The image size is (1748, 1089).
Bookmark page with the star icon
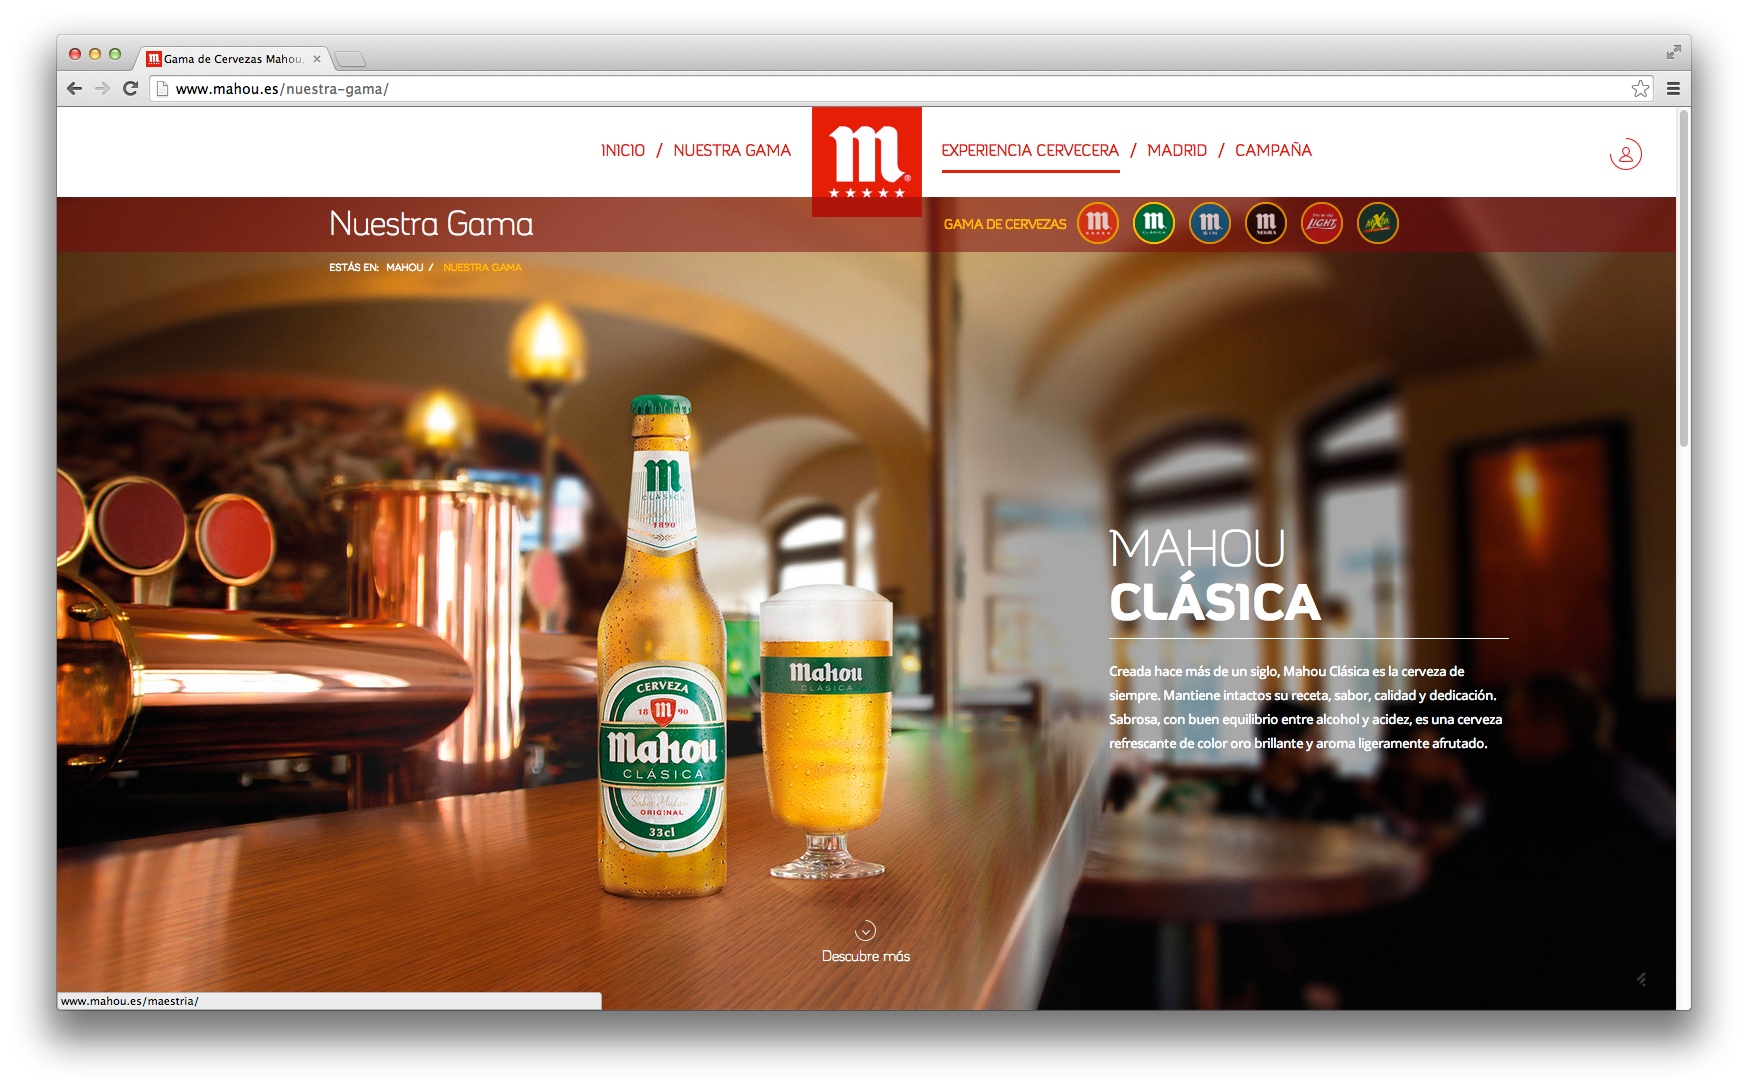(x=1640, y=89)
